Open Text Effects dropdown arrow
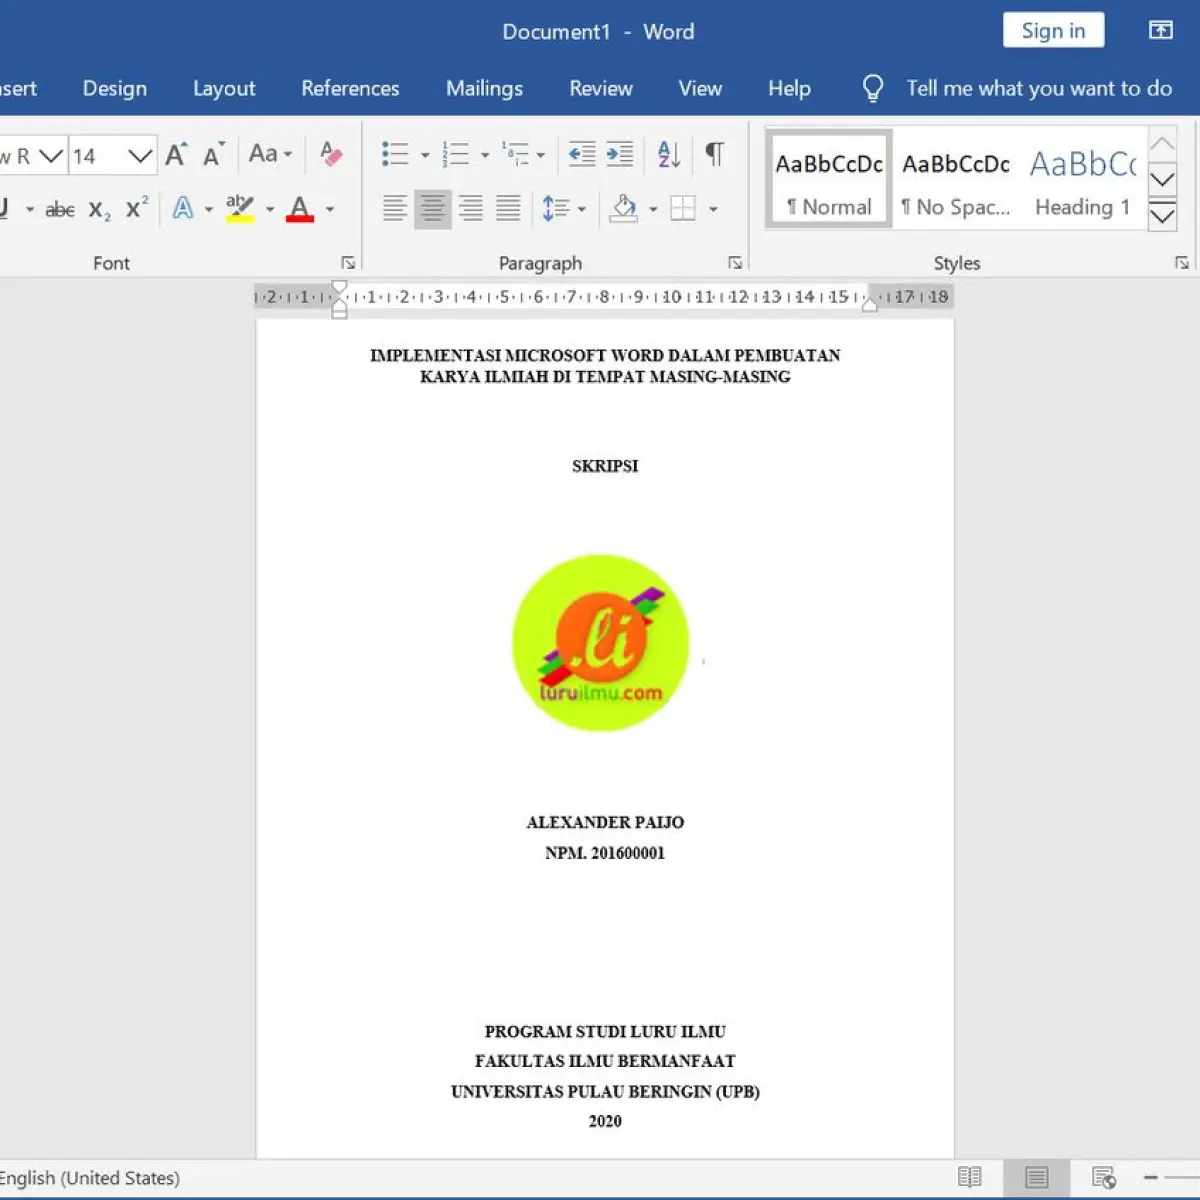 209,210
